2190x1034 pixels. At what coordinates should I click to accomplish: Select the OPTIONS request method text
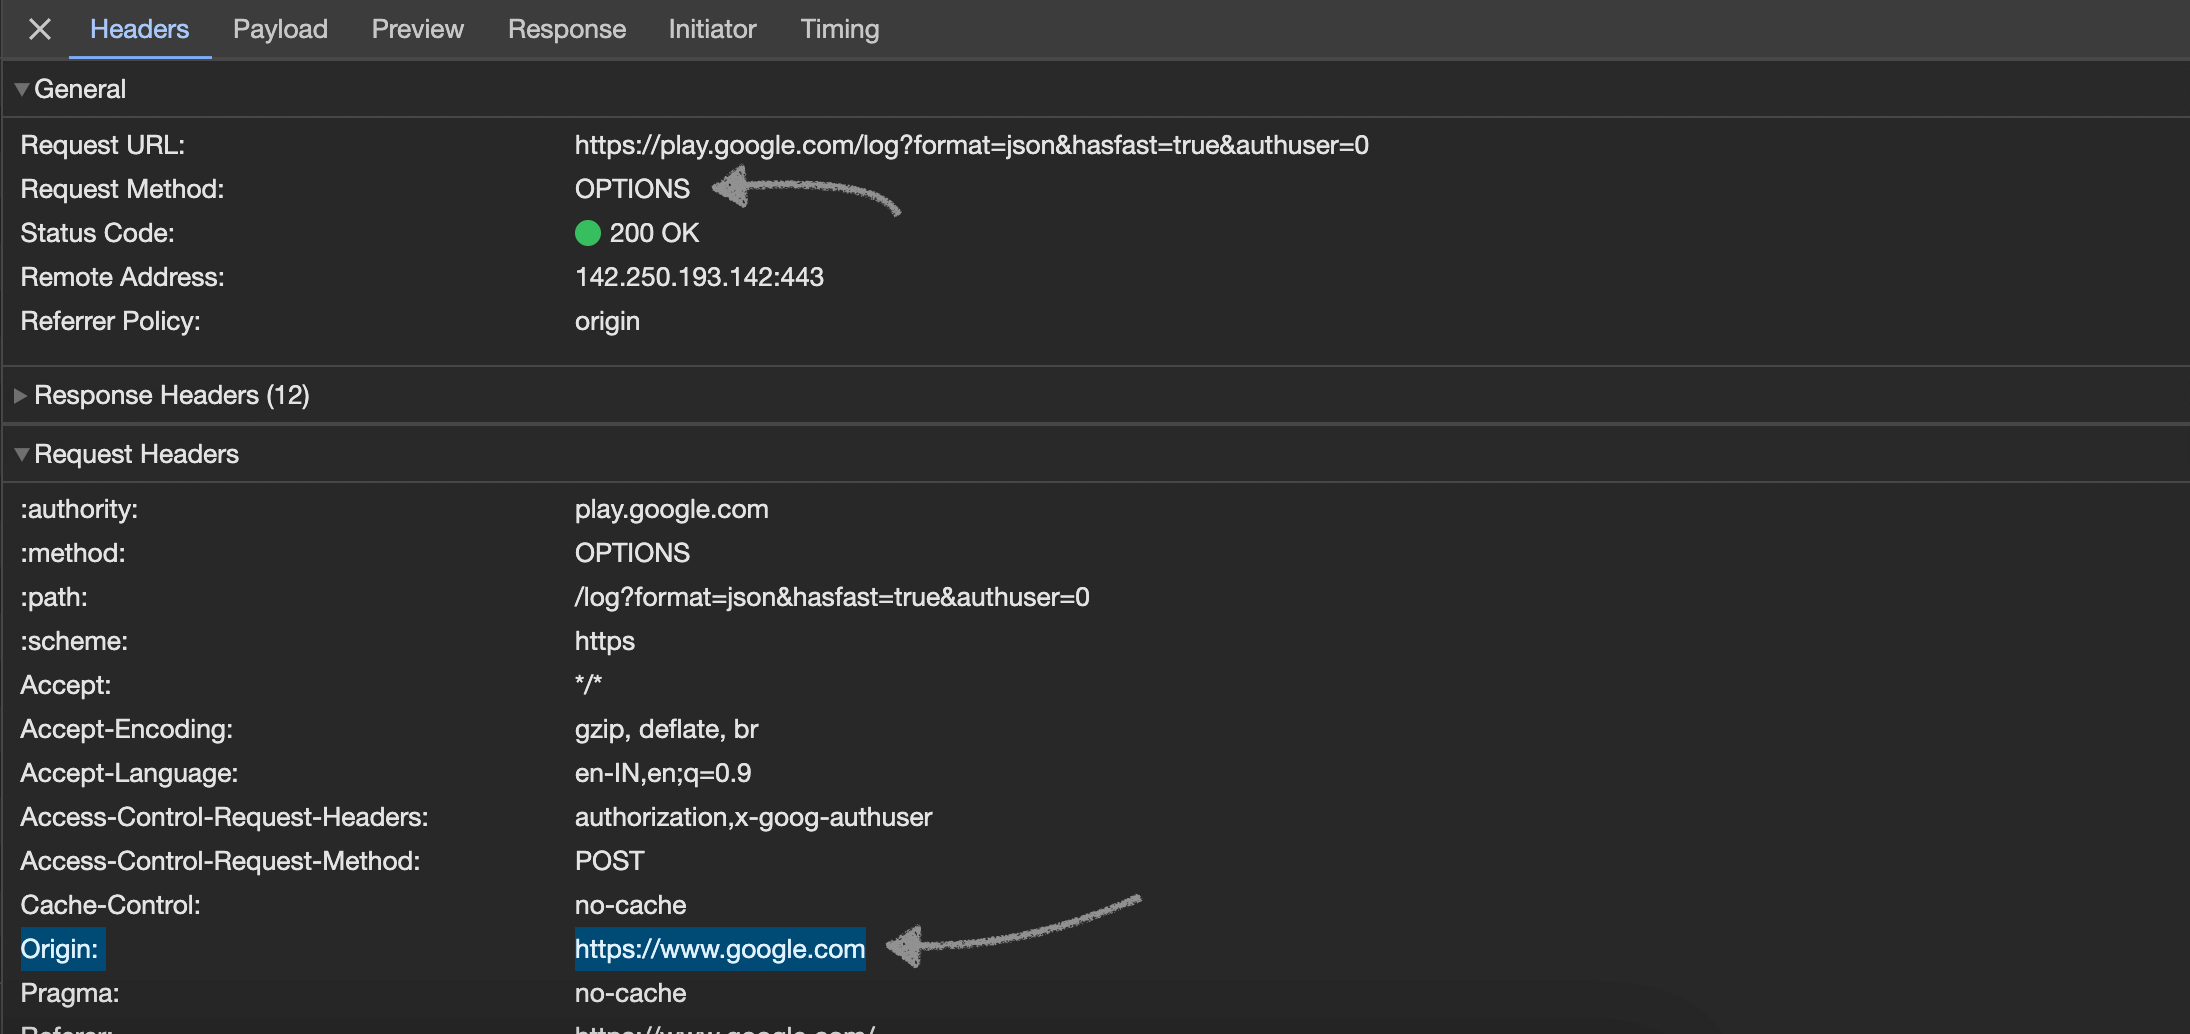point(631,188)
